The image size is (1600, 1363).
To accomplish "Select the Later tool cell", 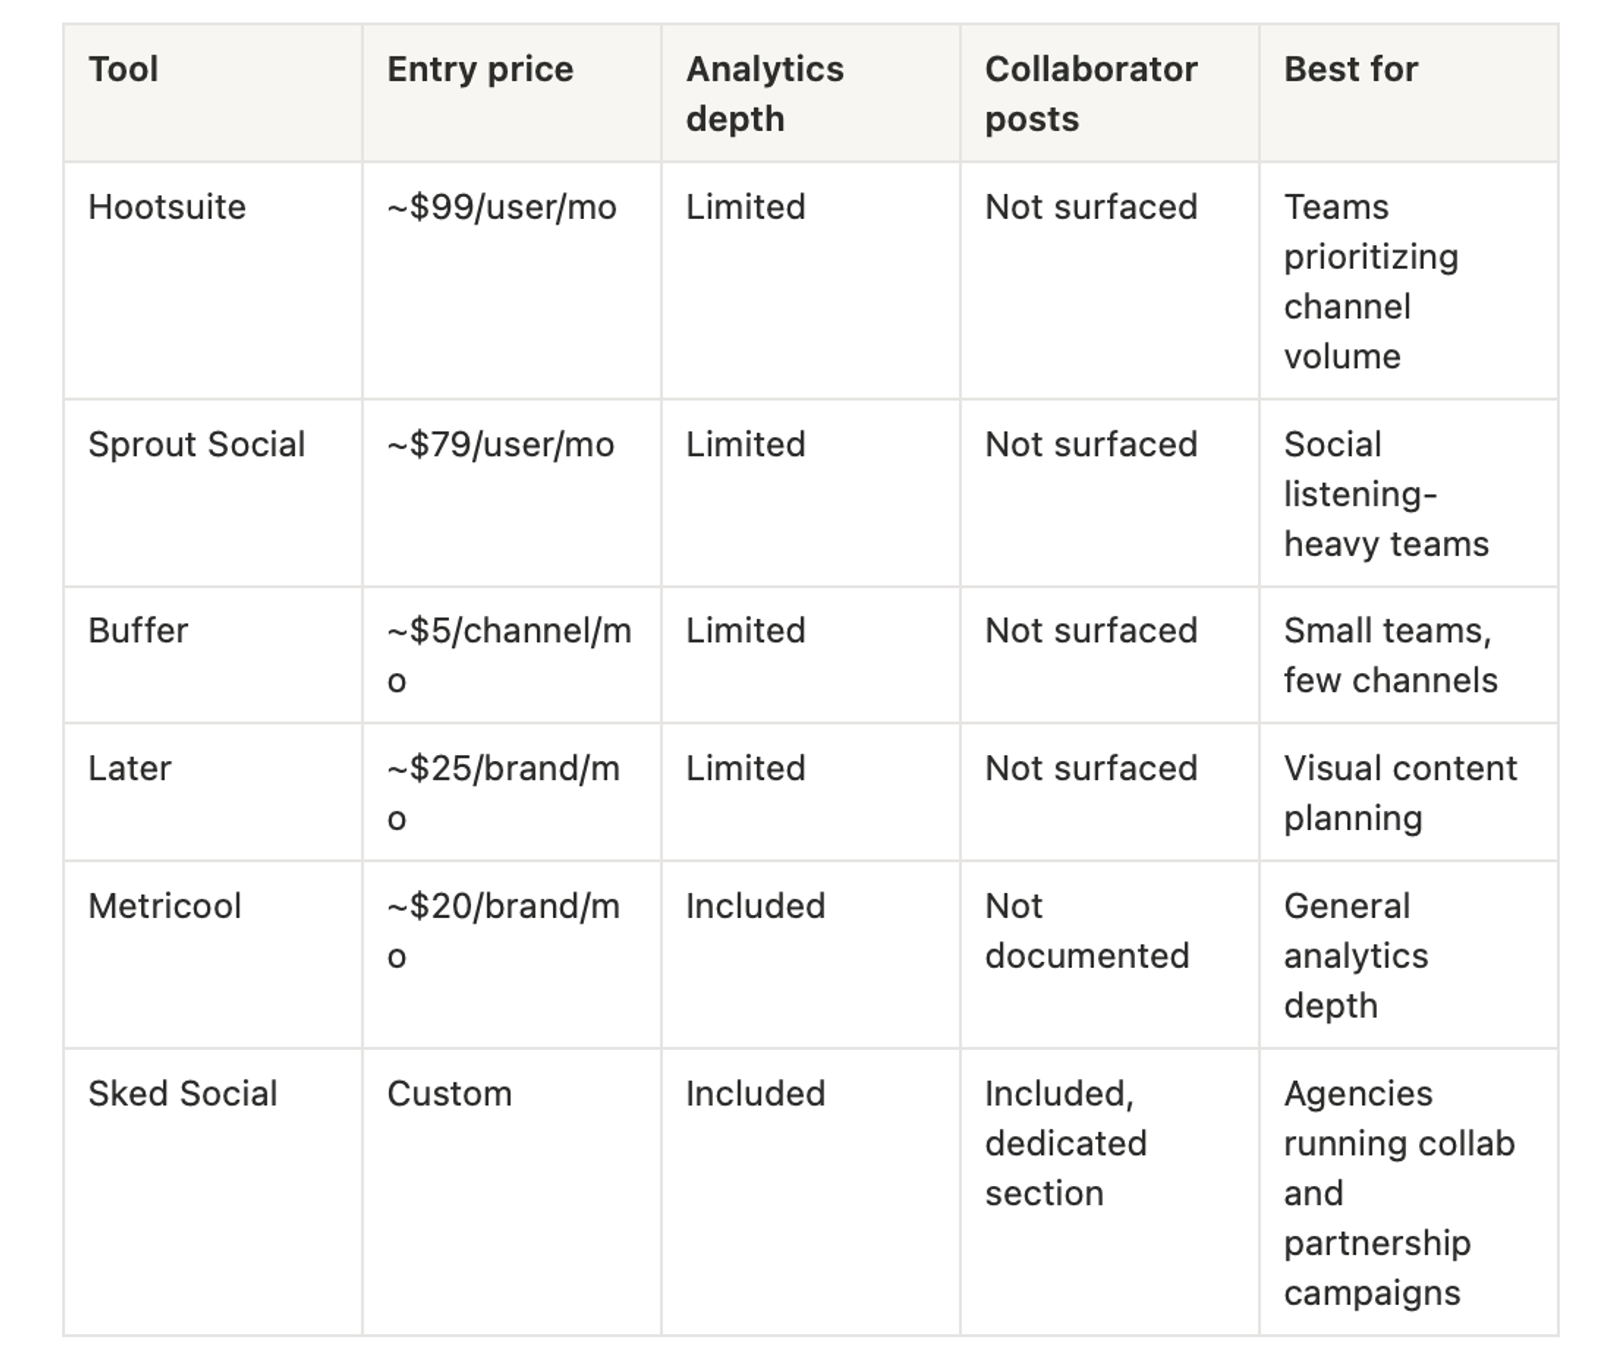I will 212,792.
